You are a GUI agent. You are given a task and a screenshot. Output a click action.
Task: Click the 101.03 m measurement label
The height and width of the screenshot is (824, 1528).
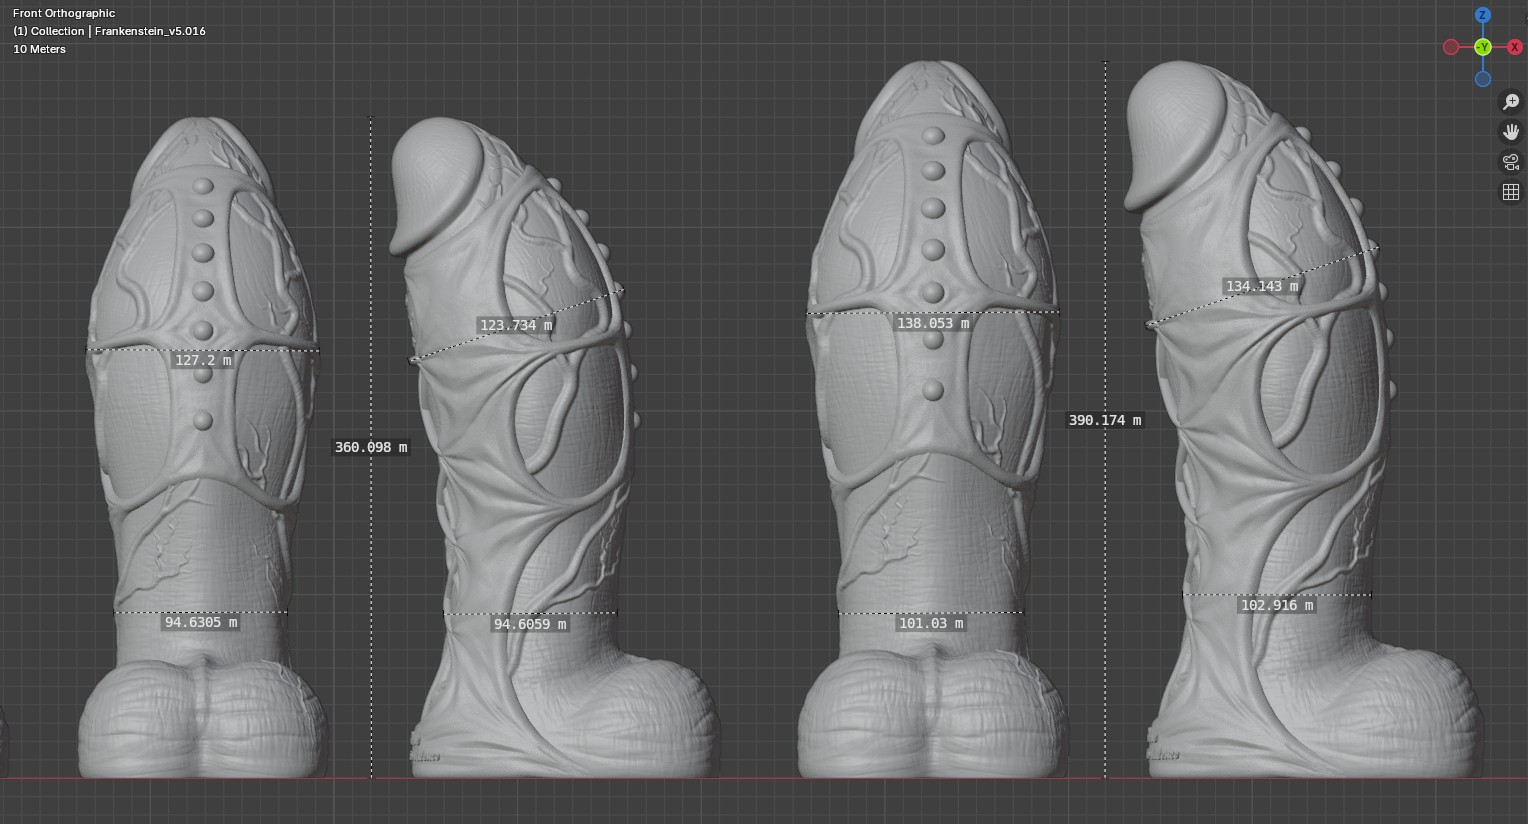pyautogui.click(x=931, y=623)
